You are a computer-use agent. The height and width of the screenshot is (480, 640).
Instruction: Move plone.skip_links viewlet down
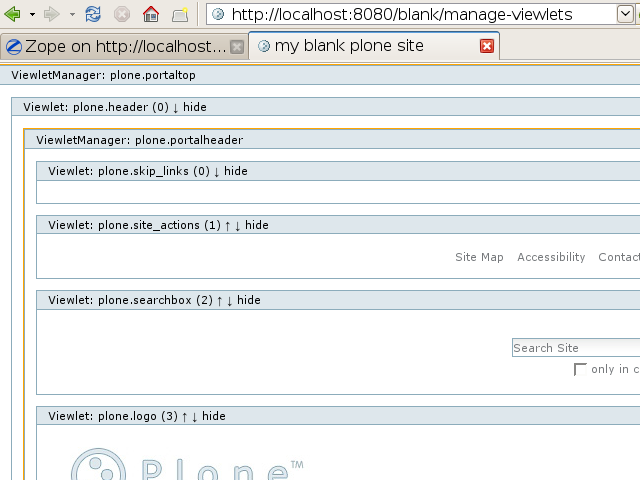pyautogui.click(x=217, y=172)
